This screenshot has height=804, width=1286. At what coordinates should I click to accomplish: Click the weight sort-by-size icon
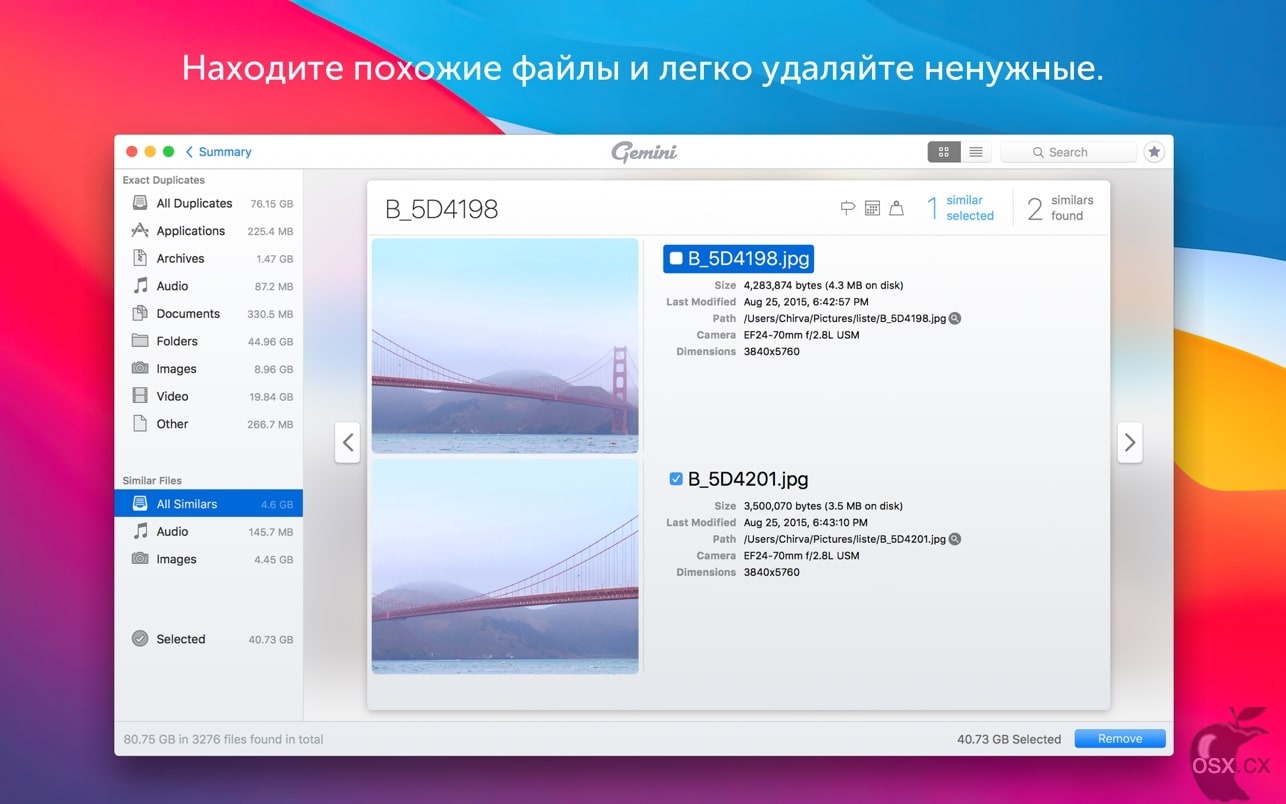pyautogui.click(x=897, y=208)
